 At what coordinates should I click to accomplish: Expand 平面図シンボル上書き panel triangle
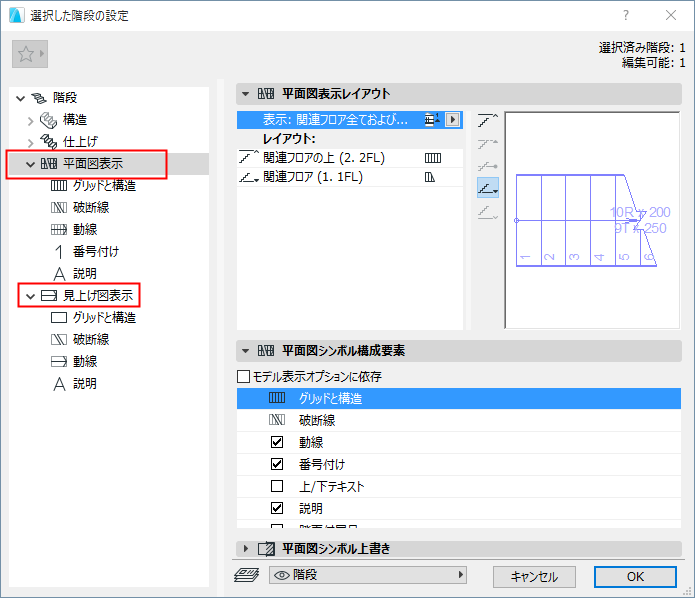tap(246, 549)
